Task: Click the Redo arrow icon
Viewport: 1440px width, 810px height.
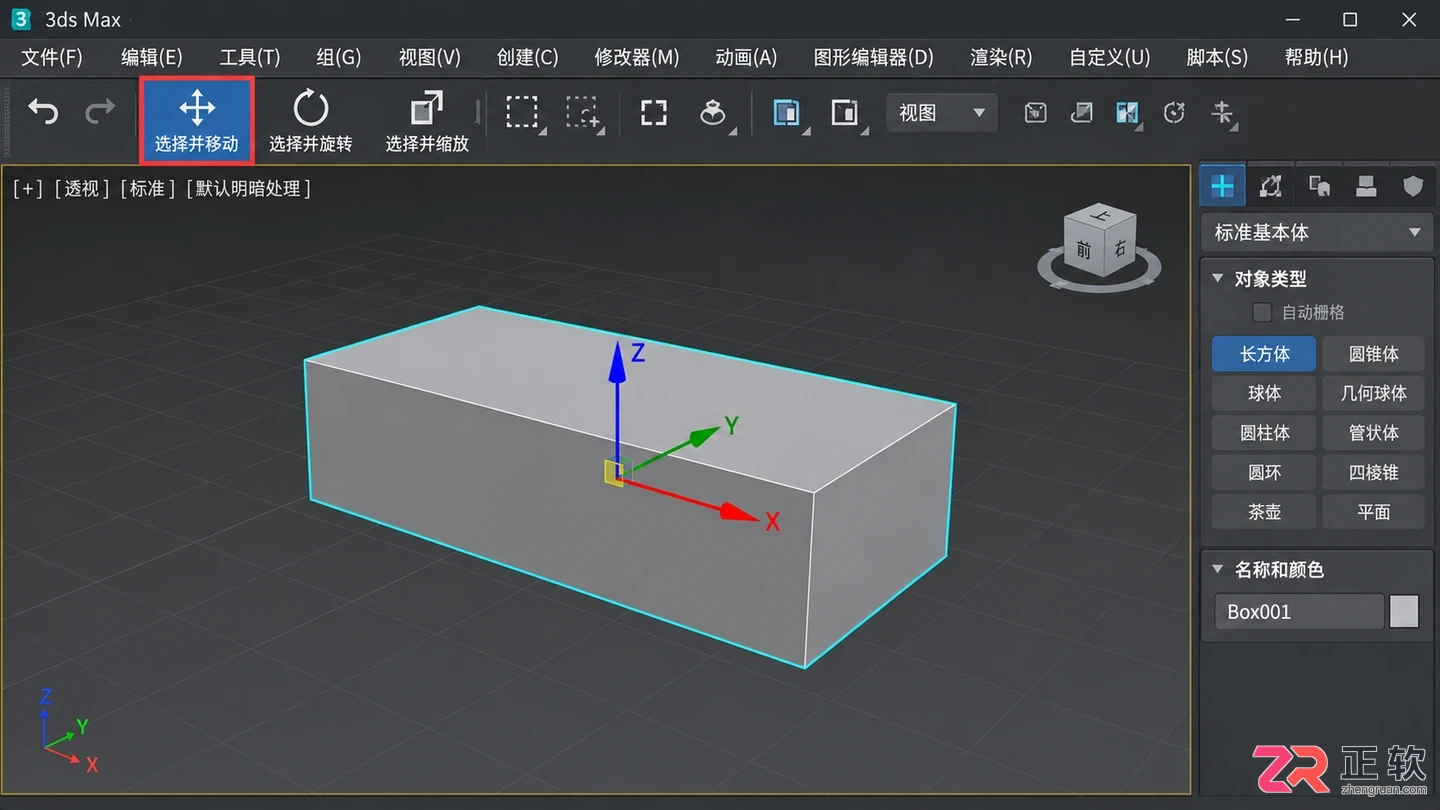Action: [x=100, y=110]
